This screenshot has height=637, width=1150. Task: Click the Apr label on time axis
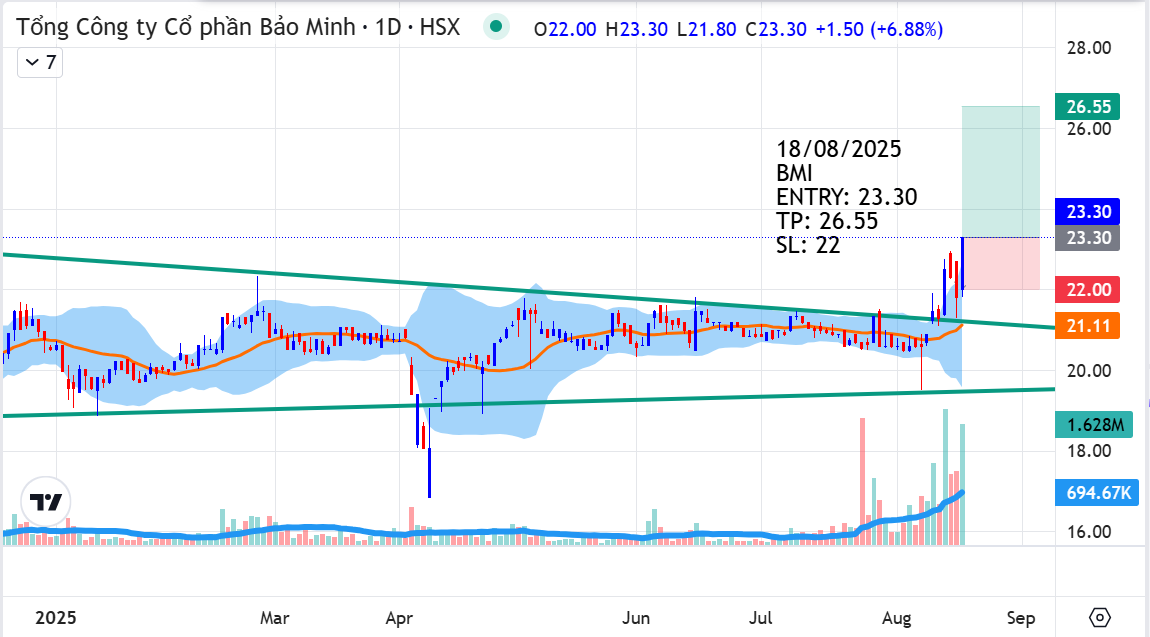(399, 618)
